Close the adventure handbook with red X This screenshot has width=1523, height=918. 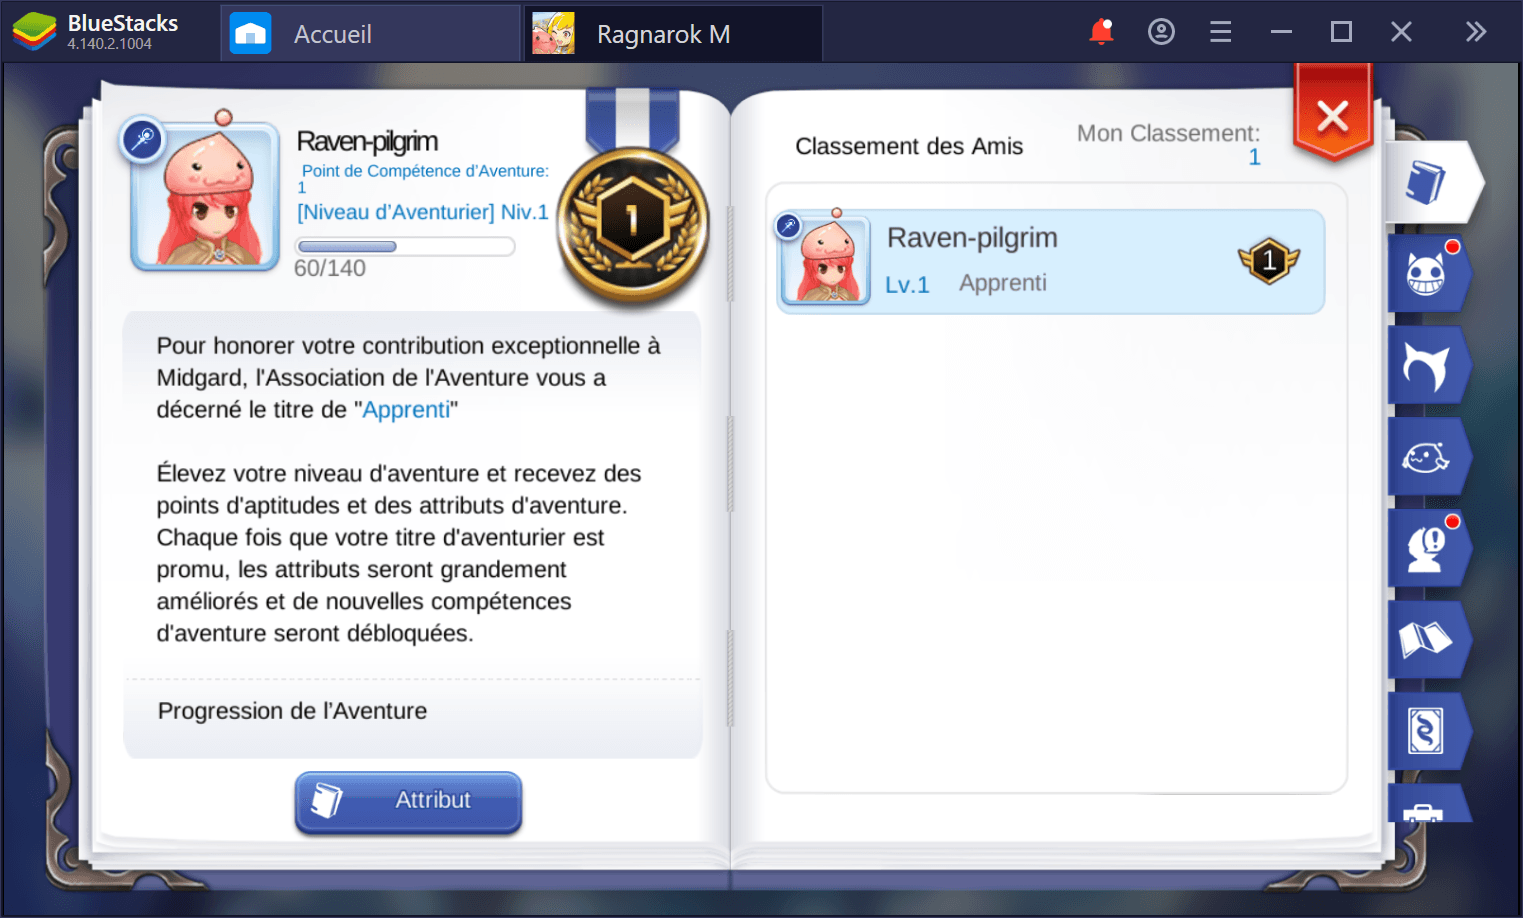[1332, 116]
